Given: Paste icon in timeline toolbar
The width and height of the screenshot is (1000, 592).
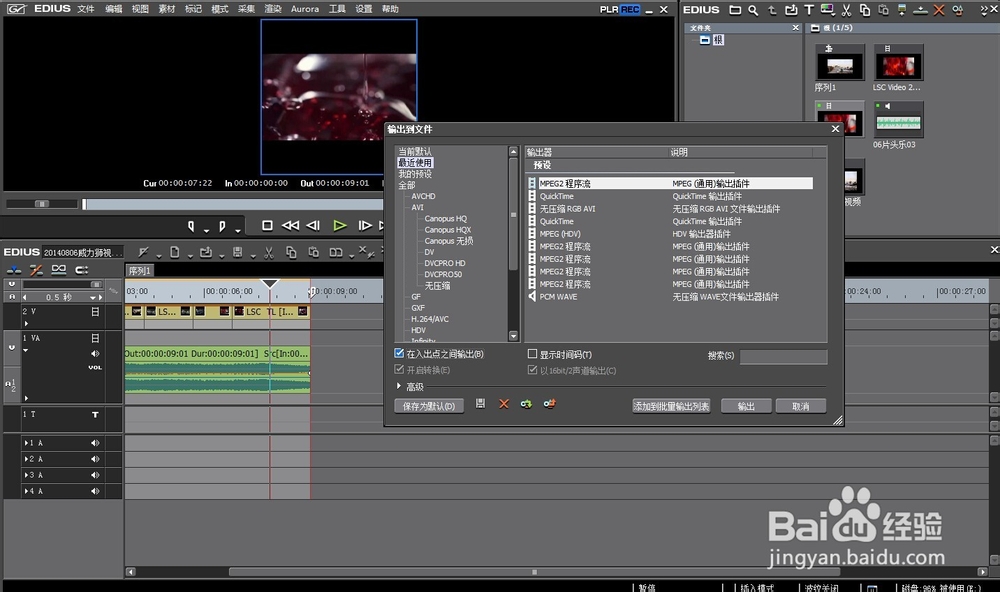Looking at the screenshot, I should (x=313, y=253).
